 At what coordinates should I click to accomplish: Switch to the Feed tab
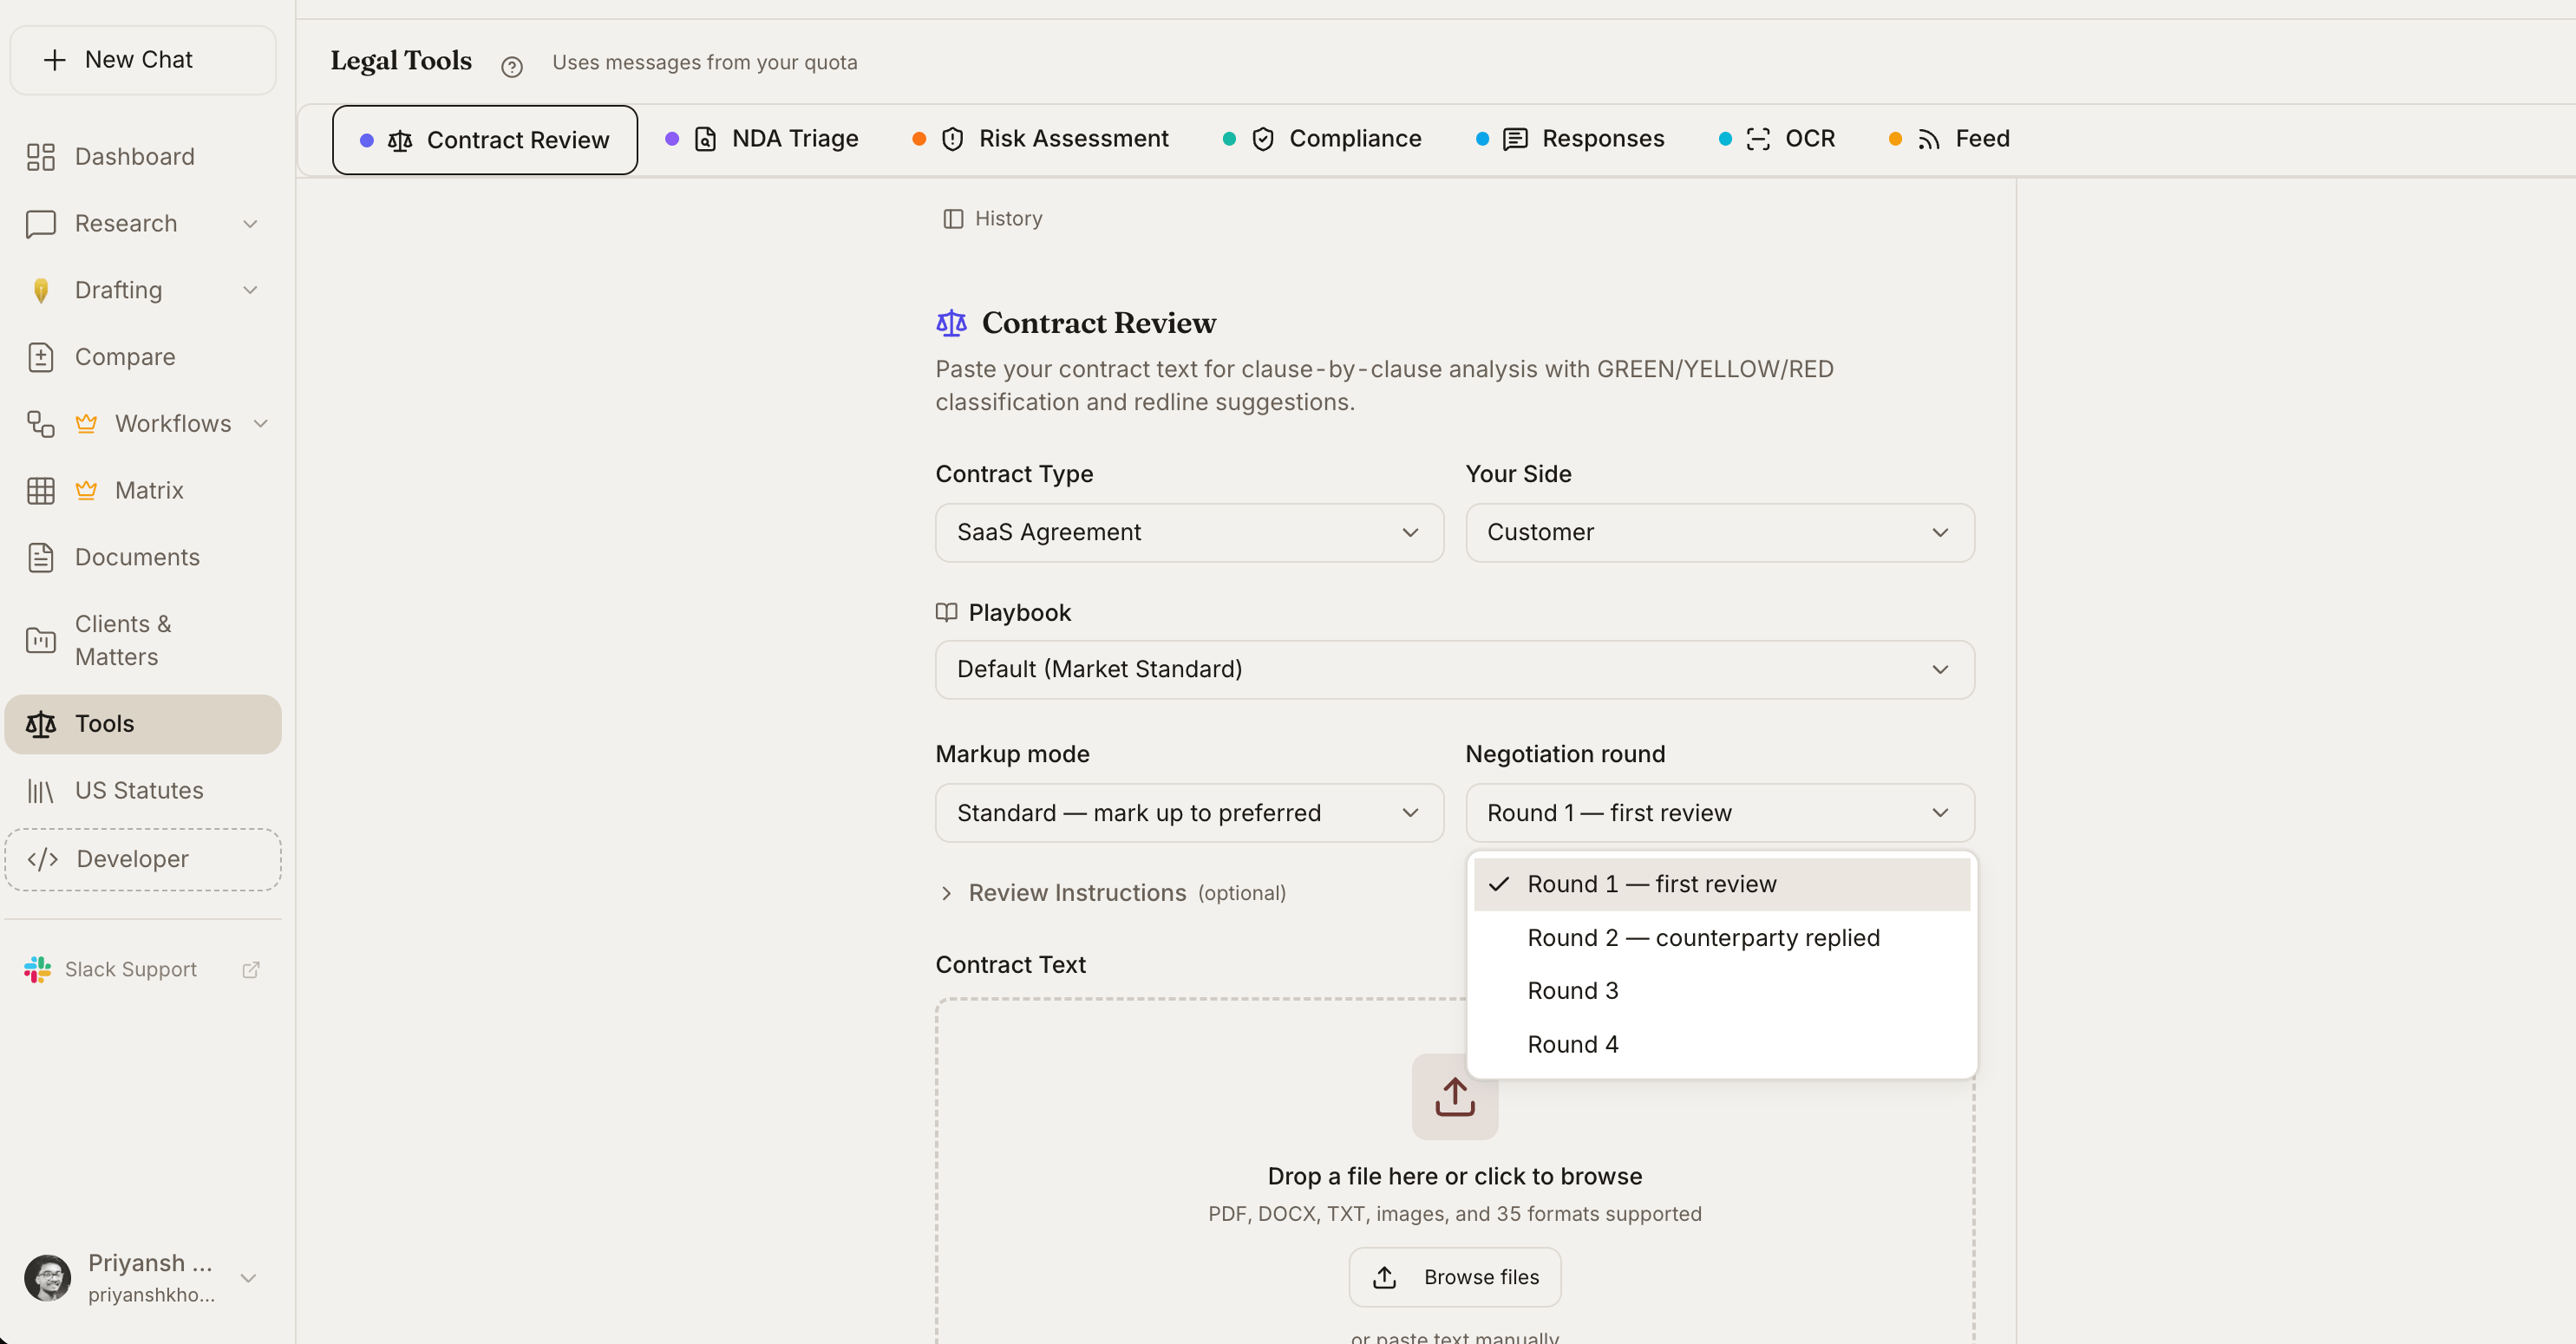[x=1950, y=139]
